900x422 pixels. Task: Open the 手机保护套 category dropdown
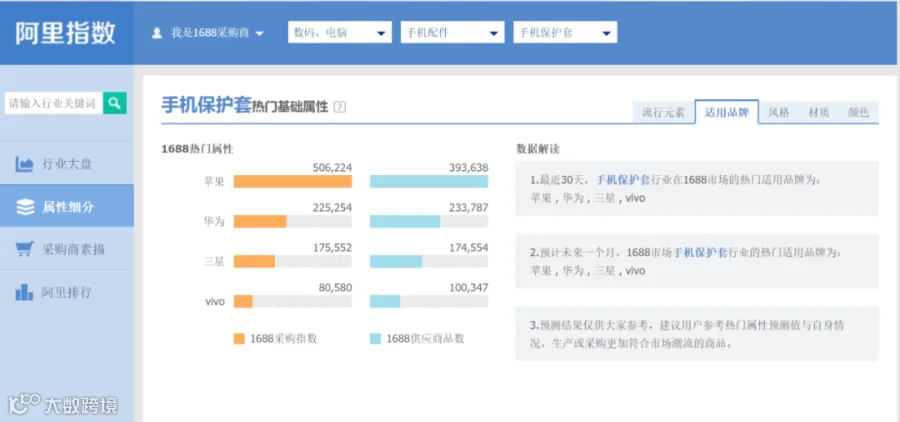point(565,33)
